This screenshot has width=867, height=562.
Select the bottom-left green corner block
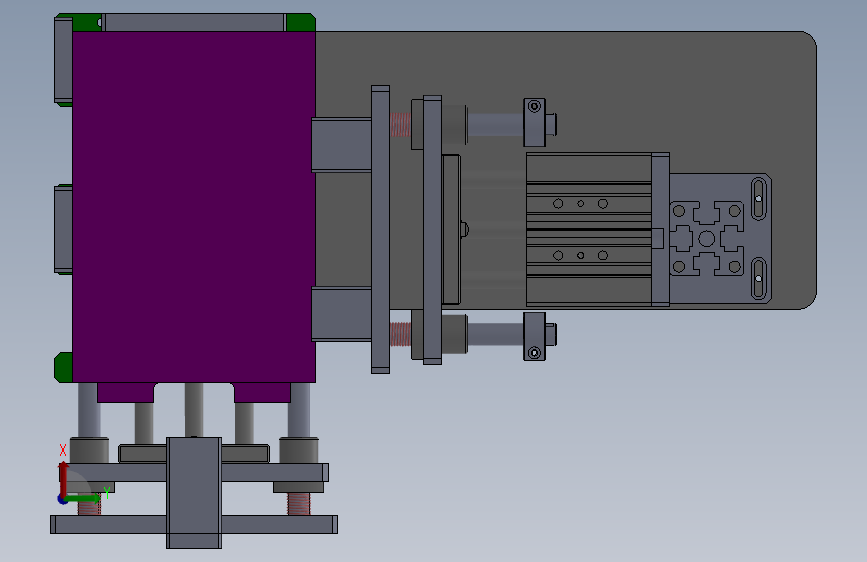pyautogui.click(x=64, y=367)
